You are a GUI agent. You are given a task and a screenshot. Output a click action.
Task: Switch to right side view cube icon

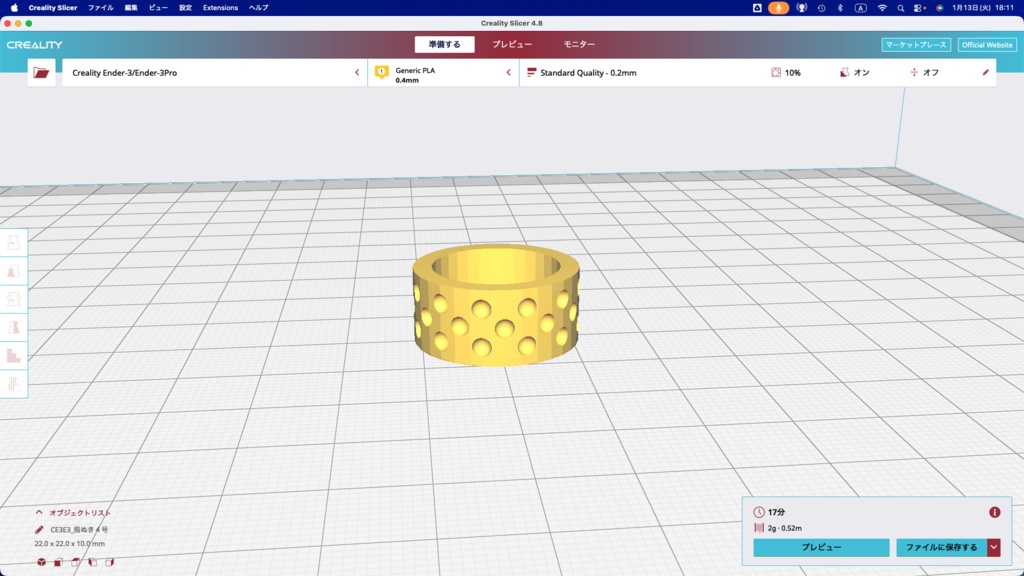tap(109, 562)
